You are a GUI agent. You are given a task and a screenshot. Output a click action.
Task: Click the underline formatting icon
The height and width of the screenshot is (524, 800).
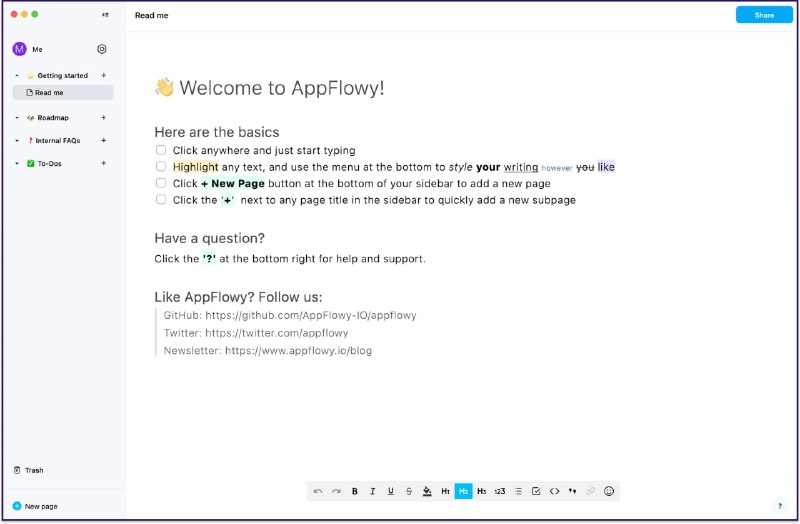pos(391,491)
